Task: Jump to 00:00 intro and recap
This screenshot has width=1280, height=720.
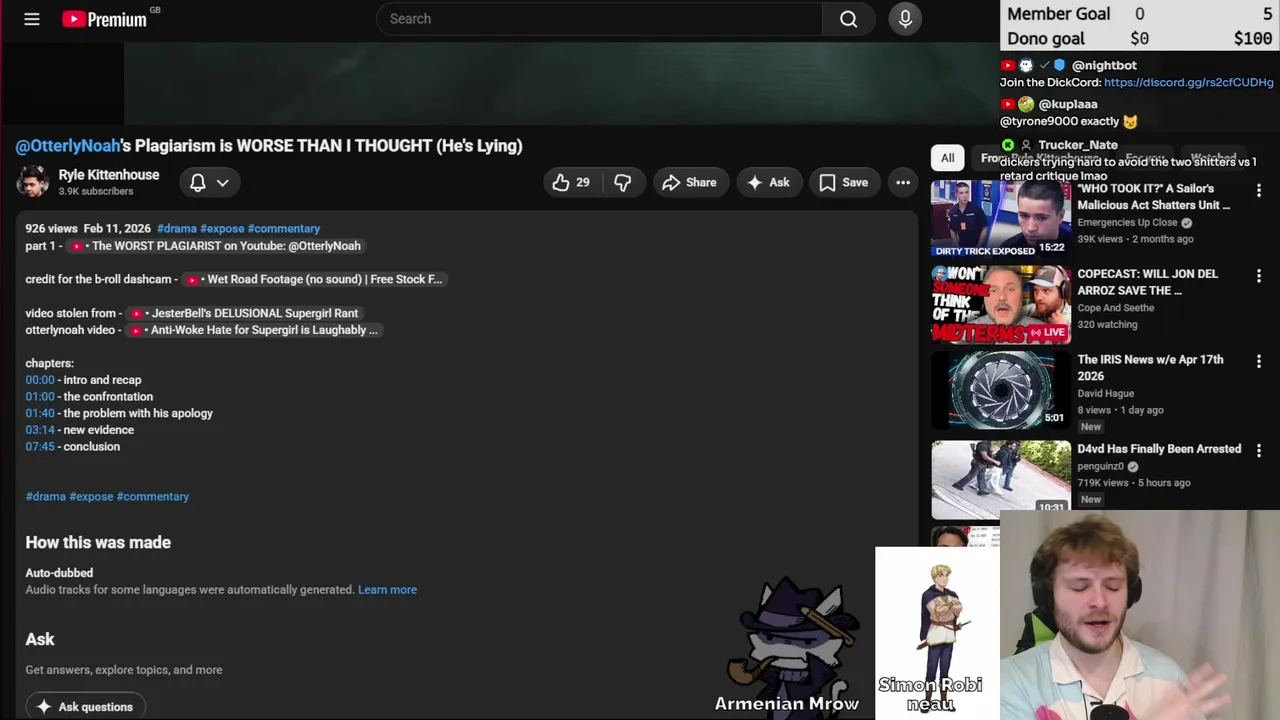Action: (40, 380)
